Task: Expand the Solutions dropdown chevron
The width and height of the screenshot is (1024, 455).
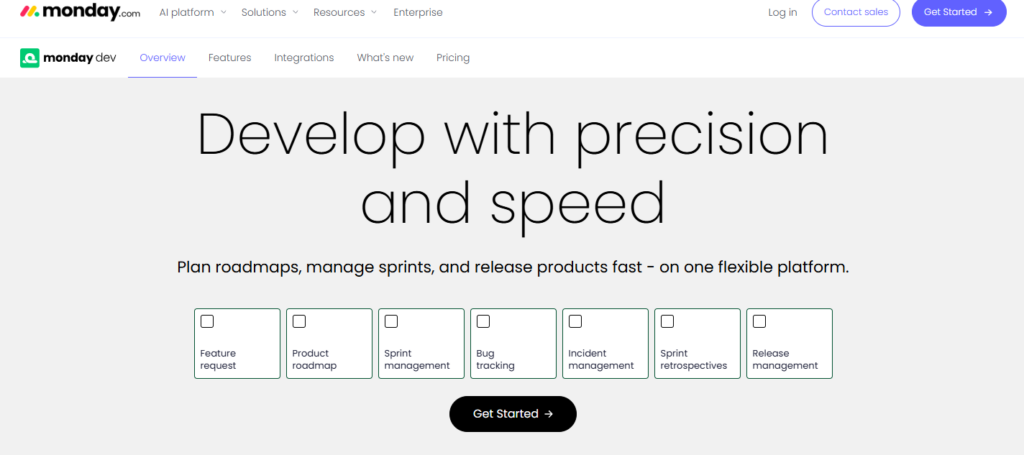Action: coord(295,12)
